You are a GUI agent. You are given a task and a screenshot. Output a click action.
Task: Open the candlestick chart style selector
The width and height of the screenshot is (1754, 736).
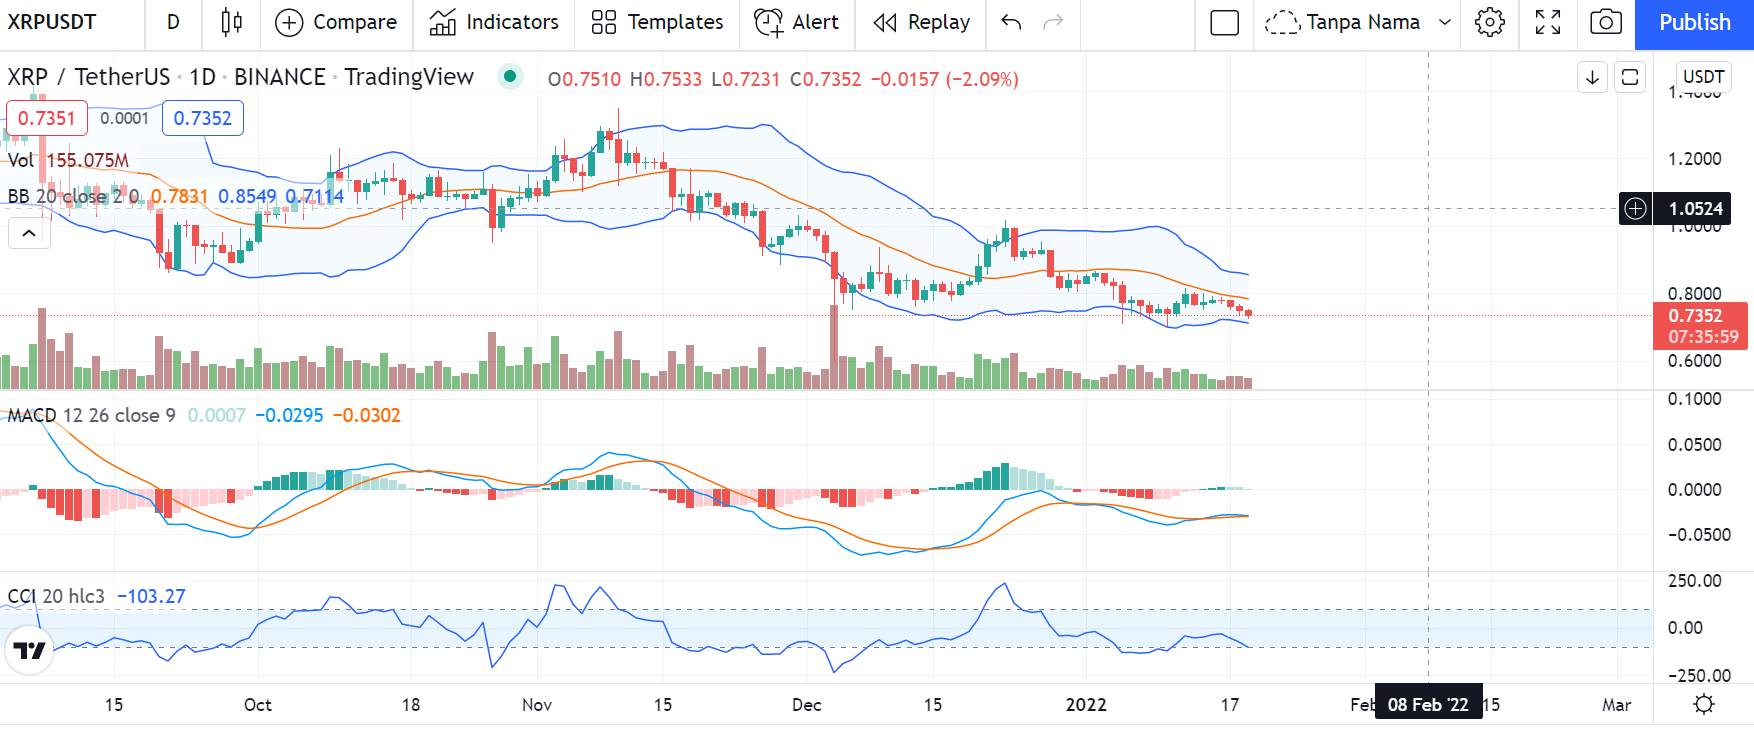(x=231, y=22)
